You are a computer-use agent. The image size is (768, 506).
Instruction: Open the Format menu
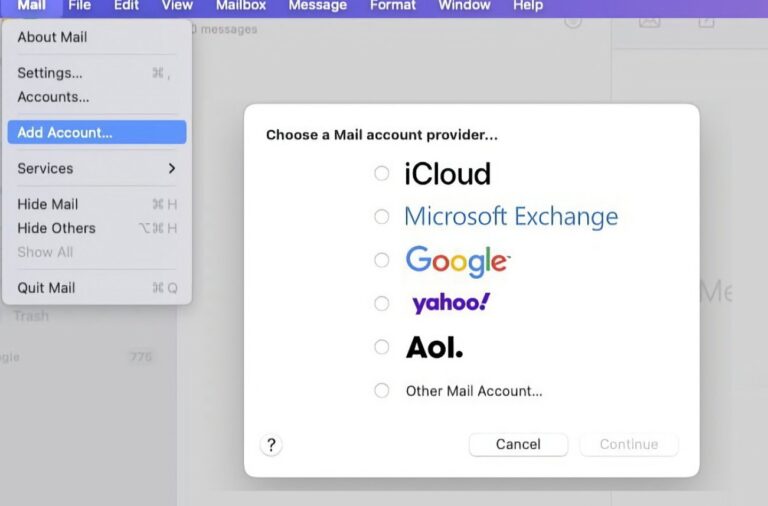393,6
